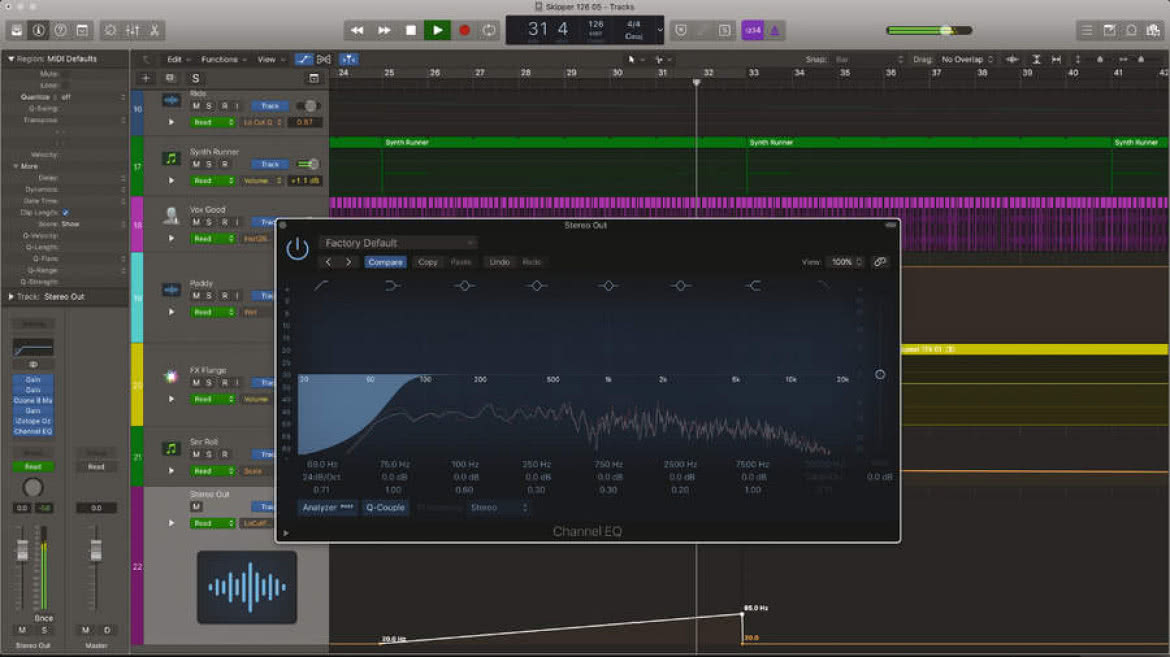The width and height of the screenshot is (1170, 657).
Task: Open the Editors scissors icon
Action: tap(154, 31)
